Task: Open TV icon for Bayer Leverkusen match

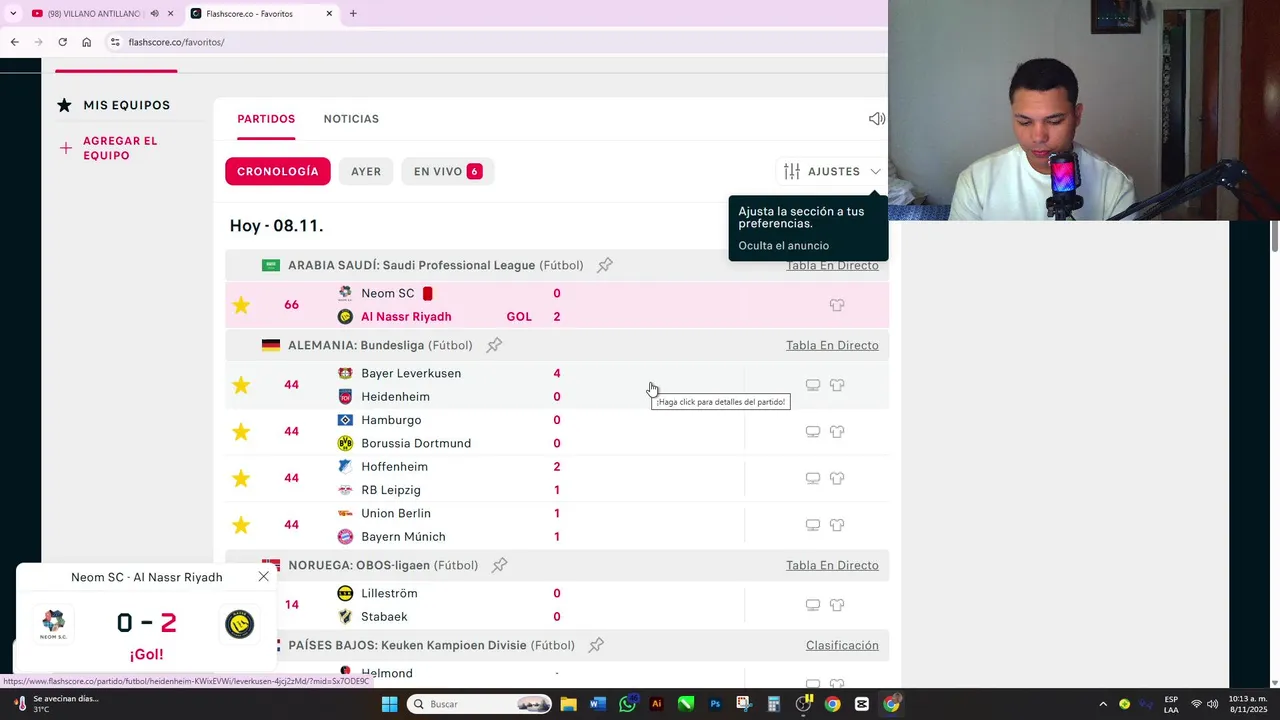Action: (x=813, y=385)
